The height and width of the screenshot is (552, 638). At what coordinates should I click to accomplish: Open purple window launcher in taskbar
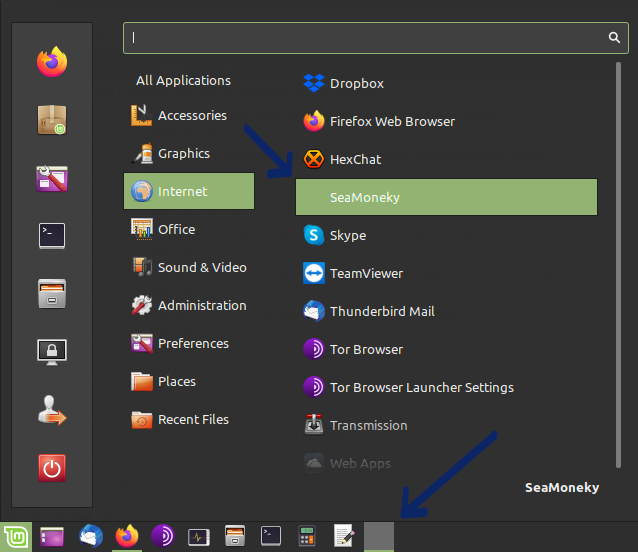pos(52,537)
